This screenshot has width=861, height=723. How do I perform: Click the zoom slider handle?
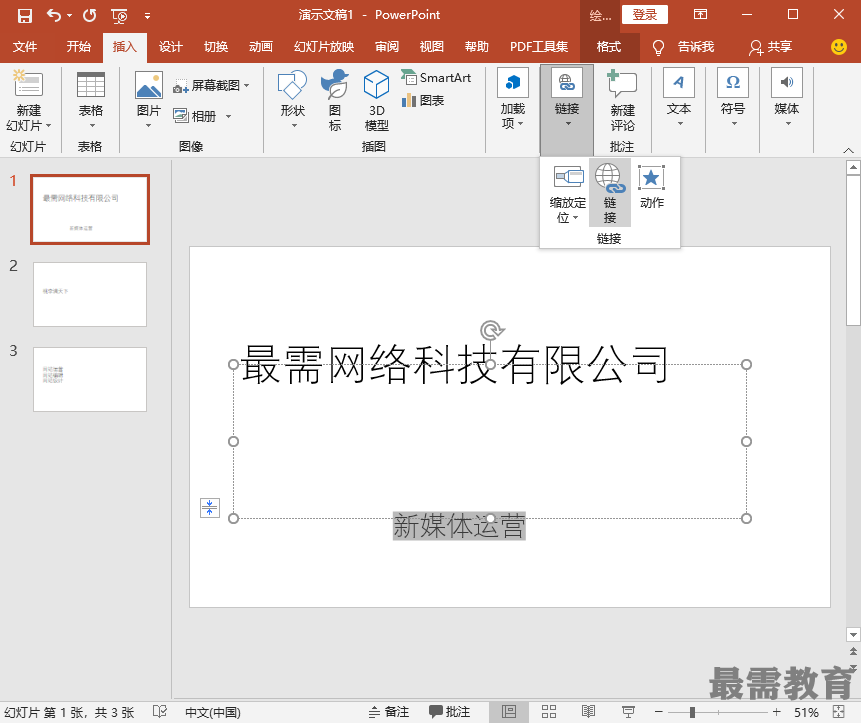692,712
